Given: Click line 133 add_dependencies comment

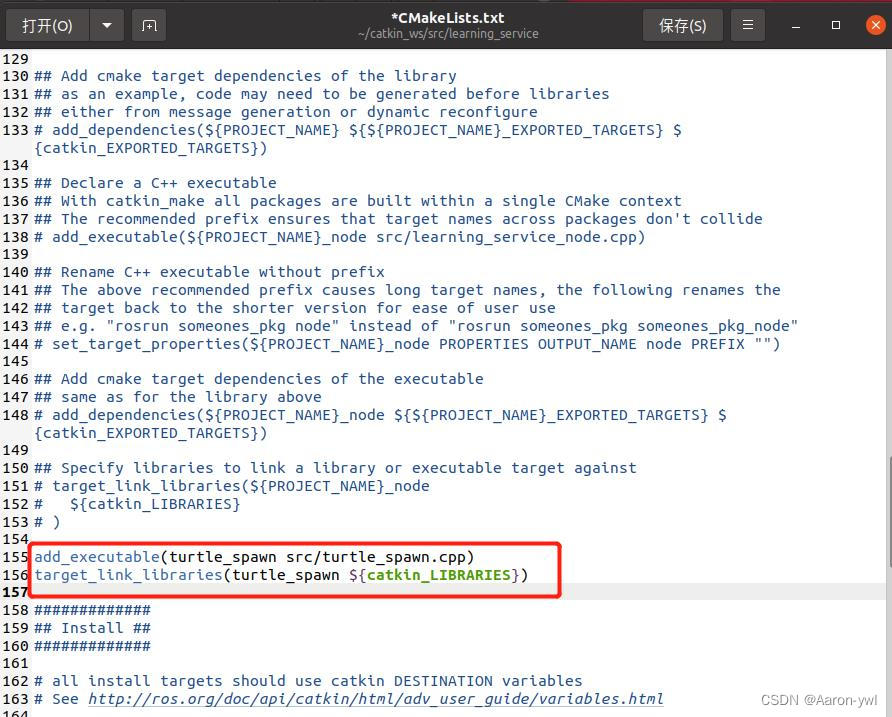Looking at the screenshot, I should pos(358,139).
